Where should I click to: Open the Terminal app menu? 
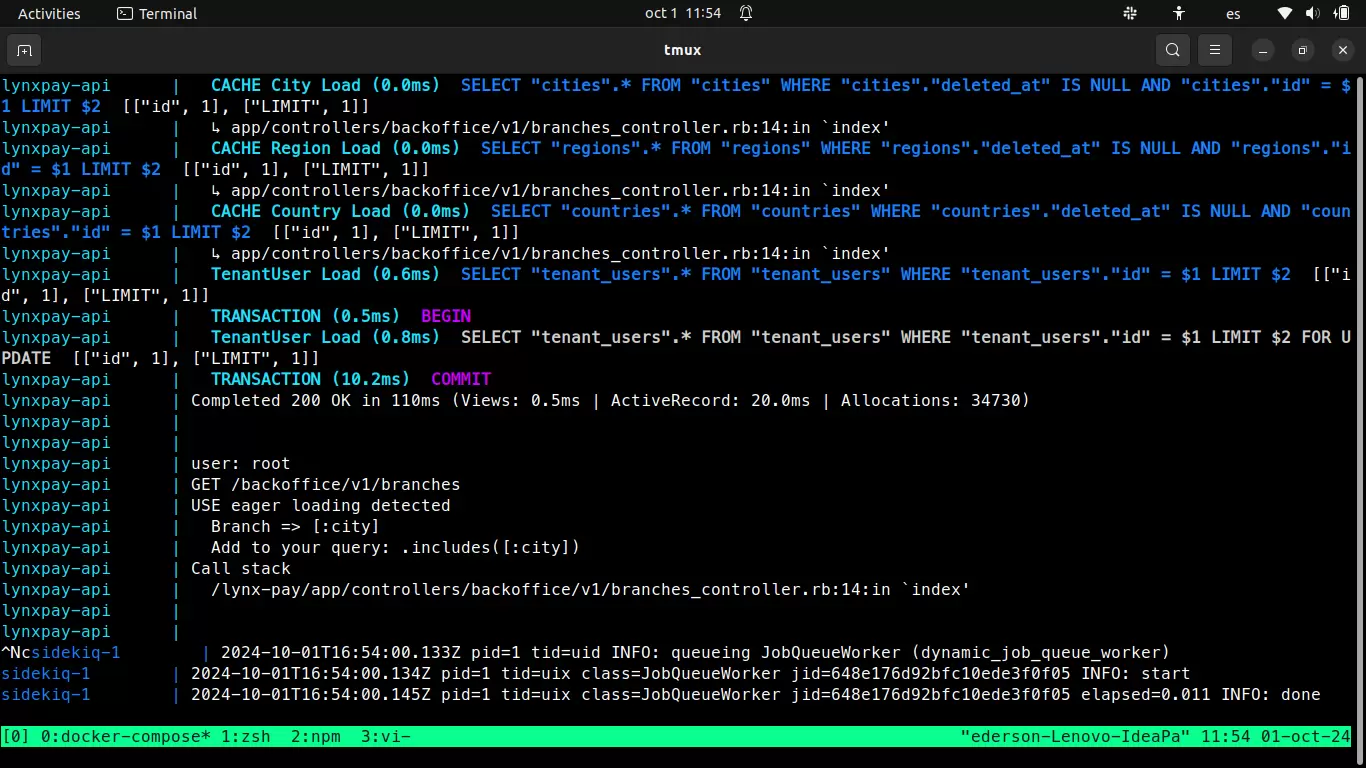[x=157, y=13]
